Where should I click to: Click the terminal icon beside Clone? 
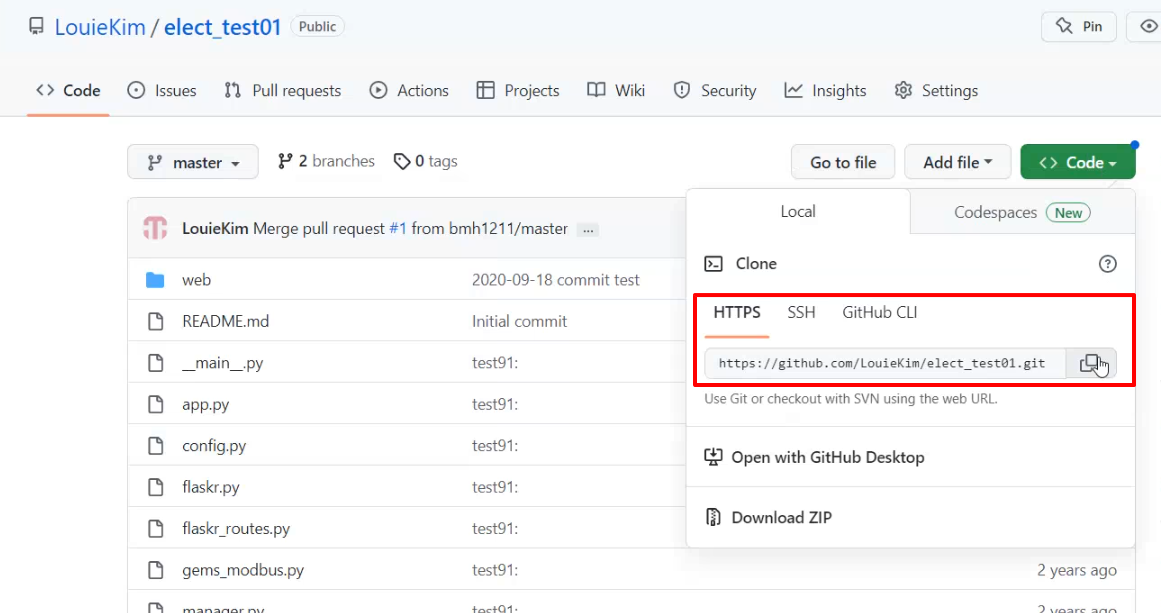tap(713, 264)
